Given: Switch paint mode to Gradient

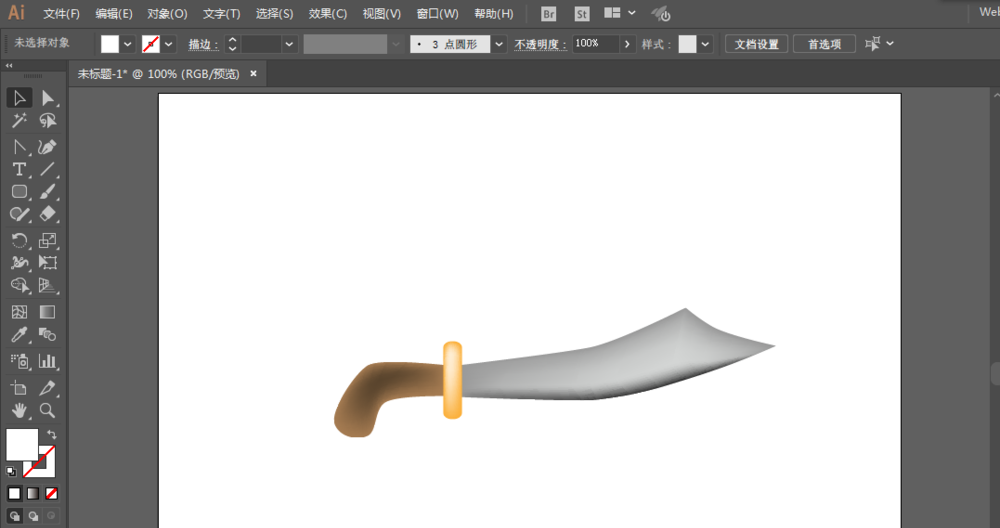Looking at the screenshot, I should (33, 493).
